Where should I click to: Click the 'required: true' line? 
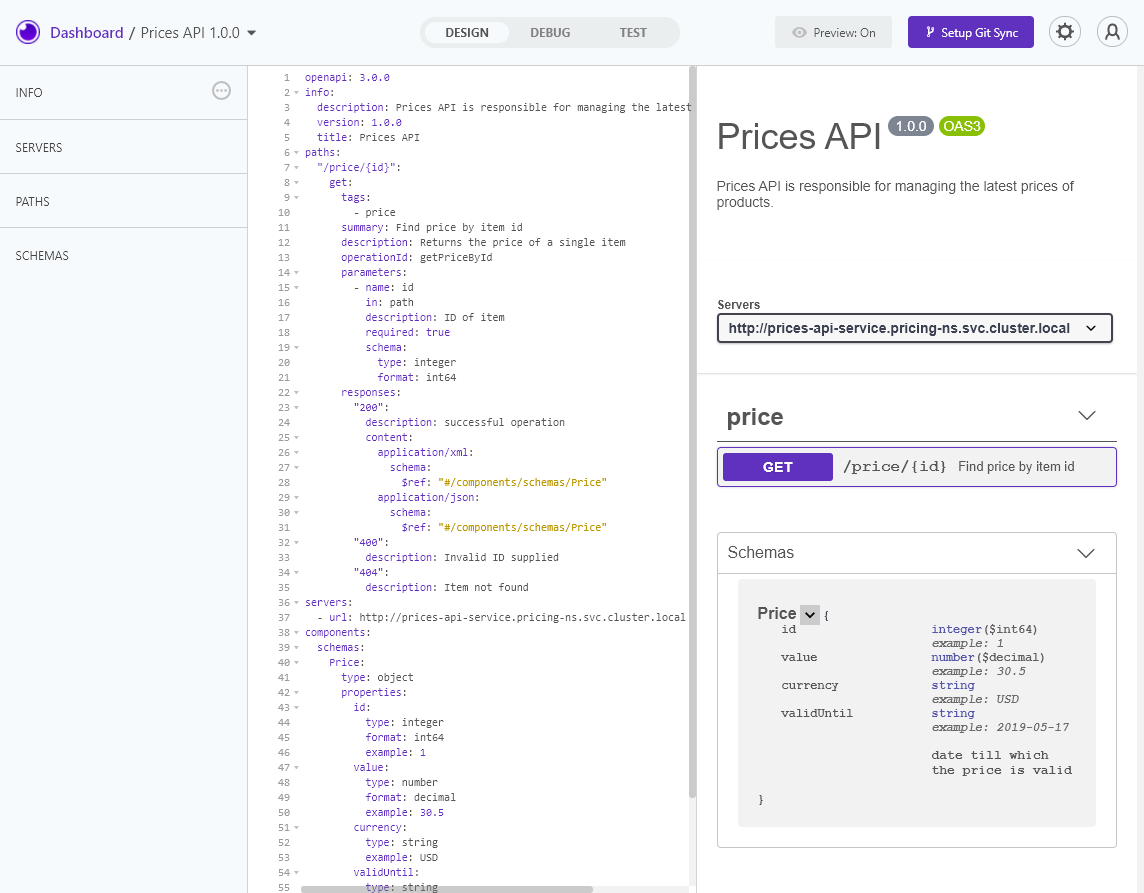tap(408, 333)
